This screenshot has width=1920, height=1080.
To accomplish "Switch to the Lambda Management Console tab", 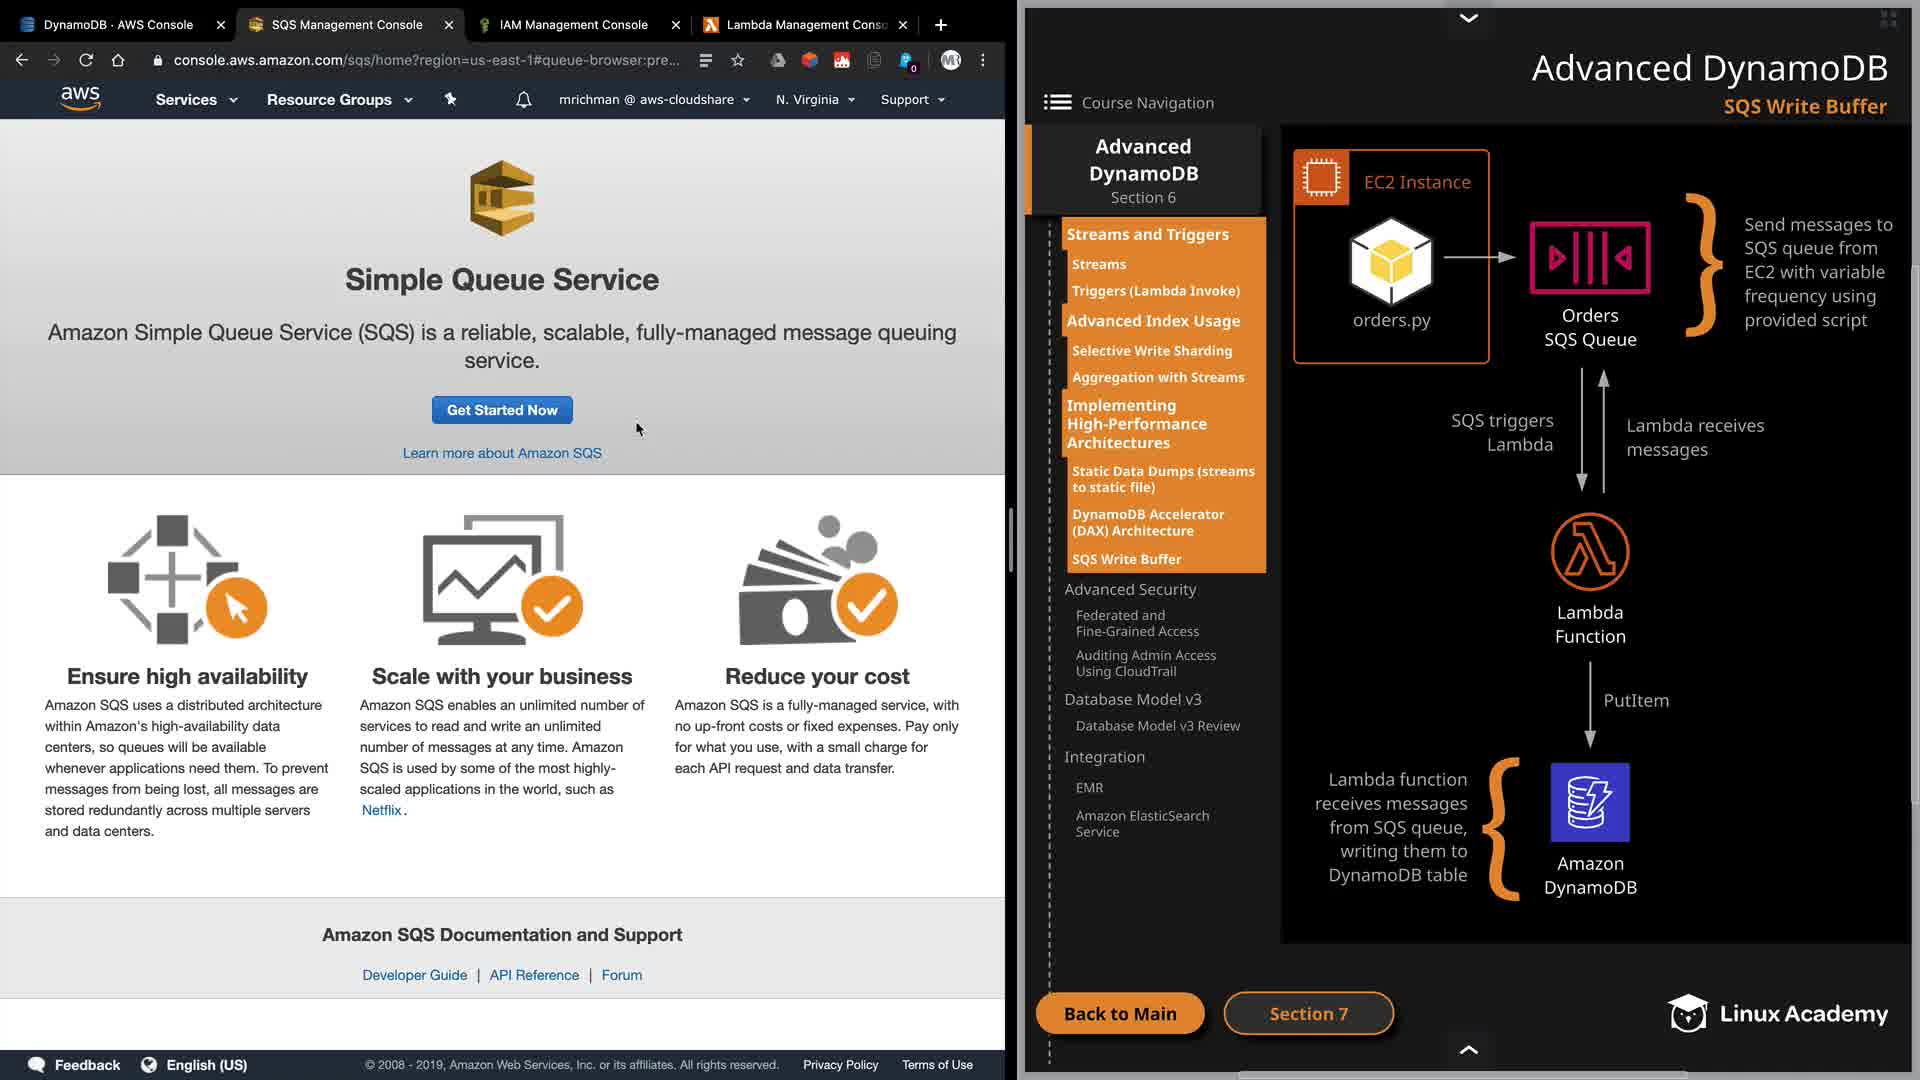I will [x=805, y=24].
